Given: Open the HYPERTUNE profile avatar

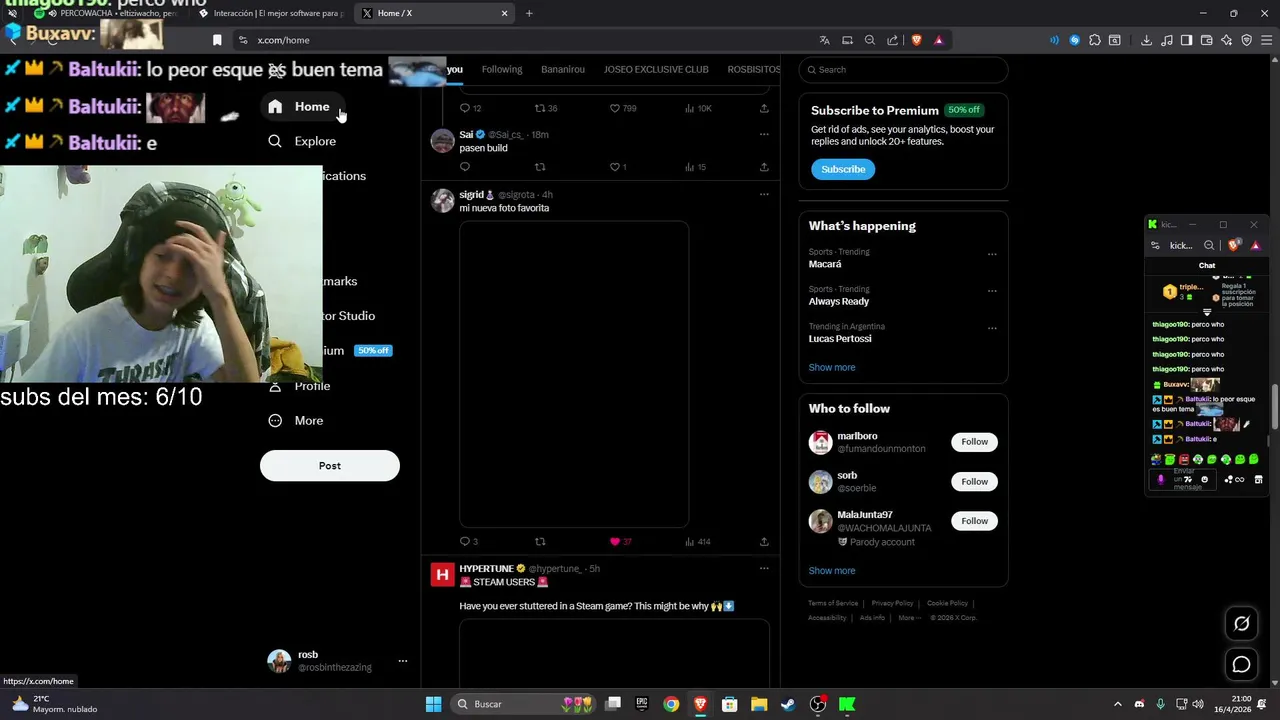Looking at the screenshot, I should (442, 574).
